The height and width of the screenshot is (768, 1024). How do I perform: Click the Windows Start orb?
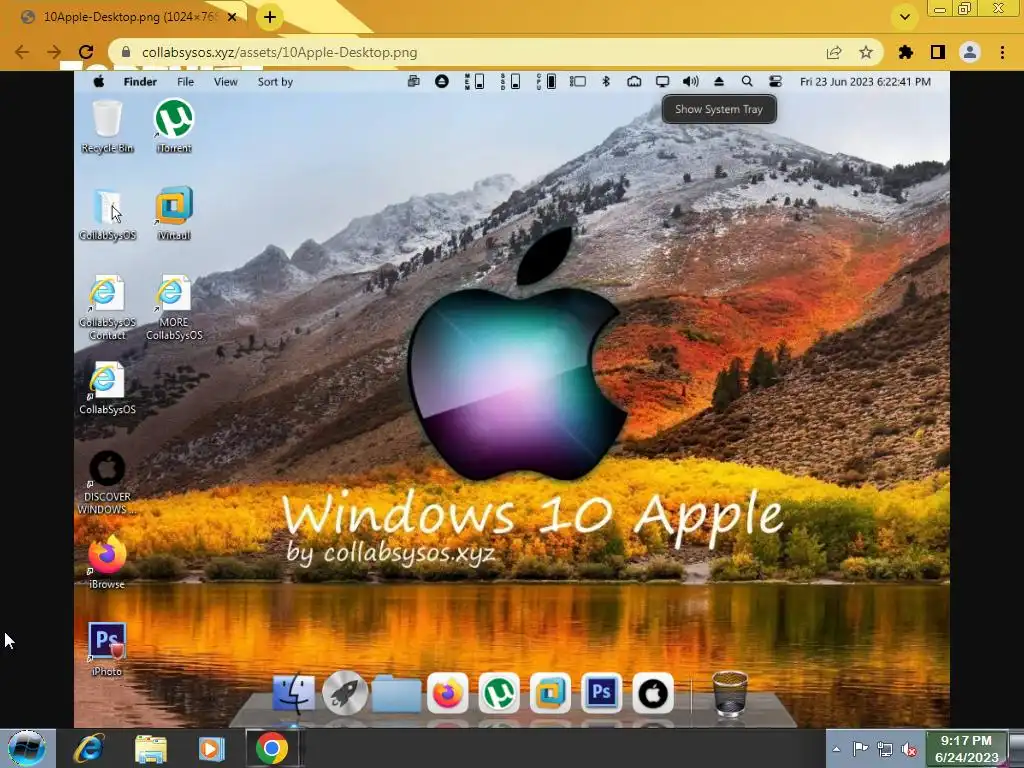click(x=27, y=748)
